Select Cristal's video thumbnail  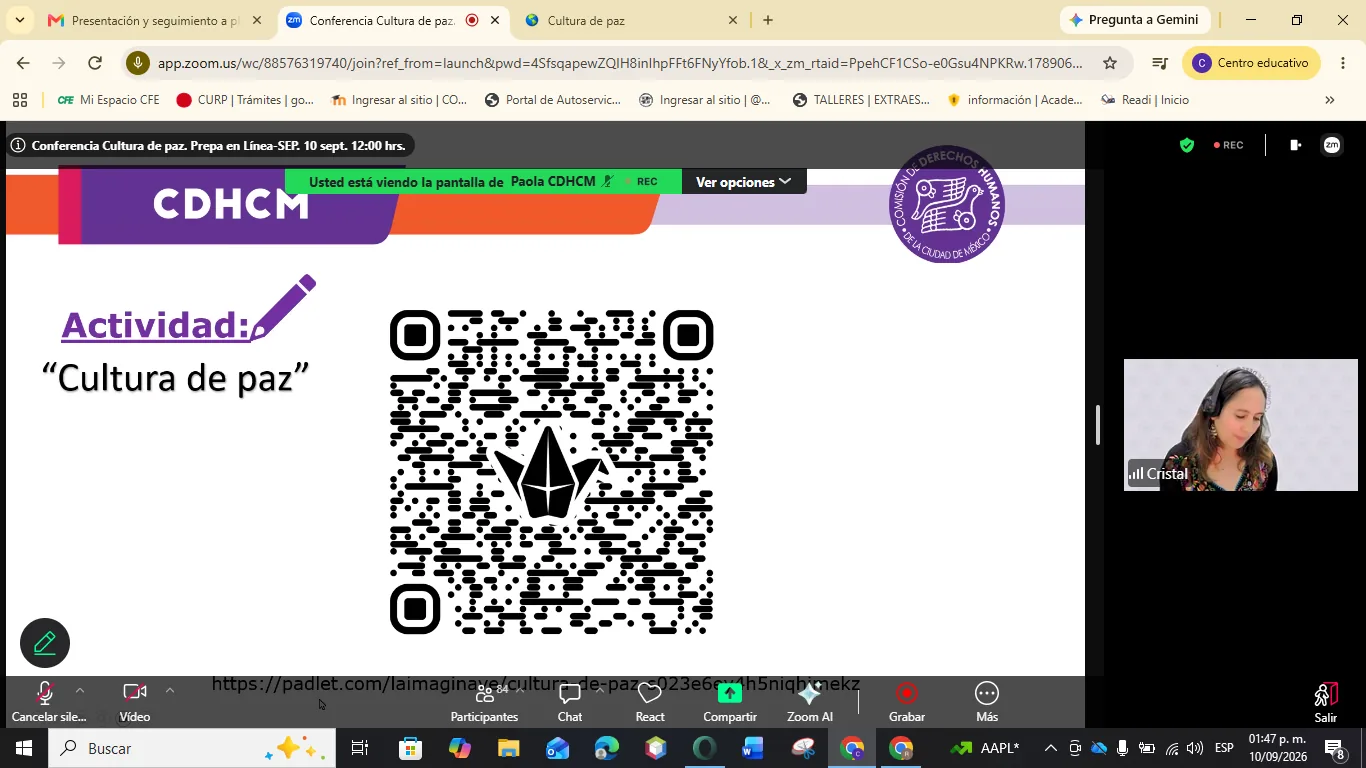[x=1241, y=425]
